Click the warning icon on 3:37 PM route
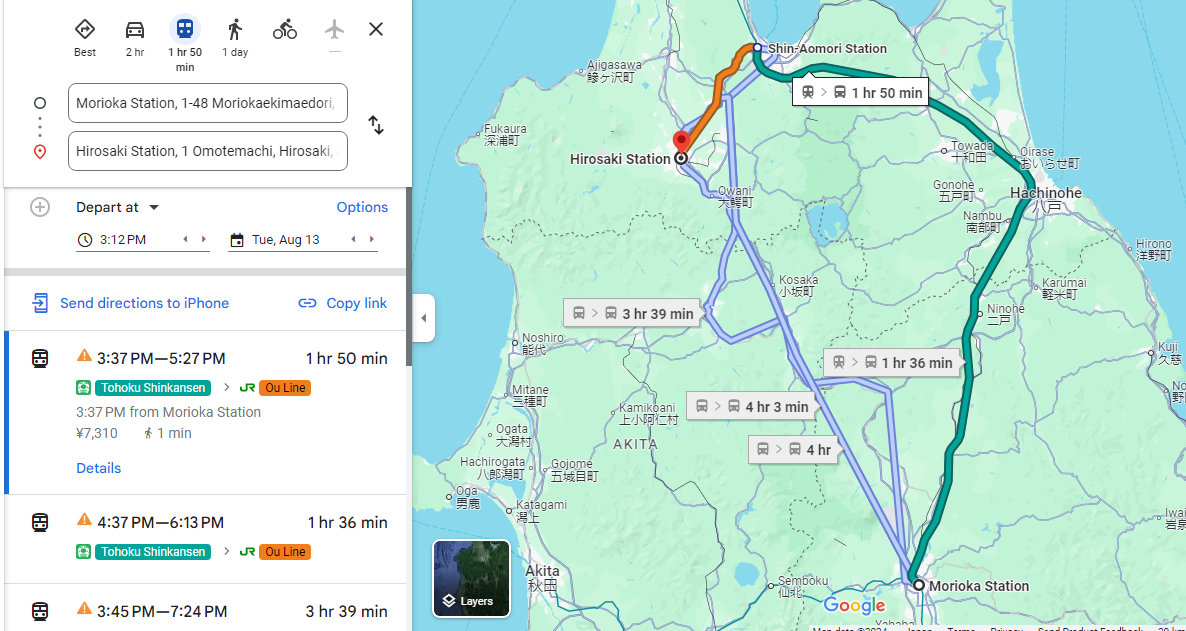Image resolution: width=1186 pixels, height=631 pixels. point(84,355)
